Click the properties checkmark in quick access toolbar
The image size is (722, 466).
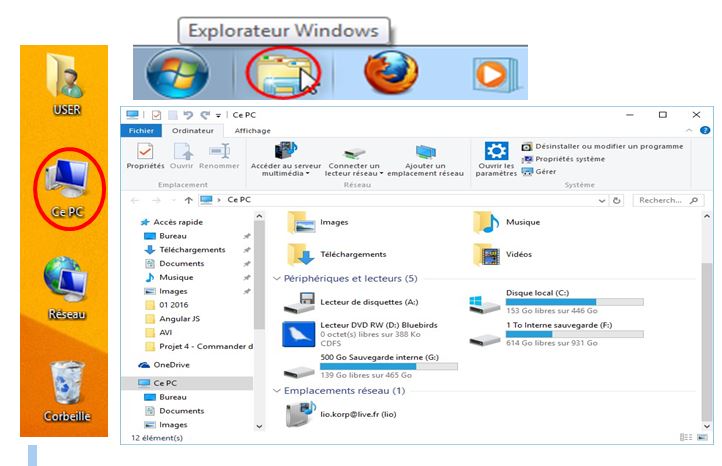[157, 115]
